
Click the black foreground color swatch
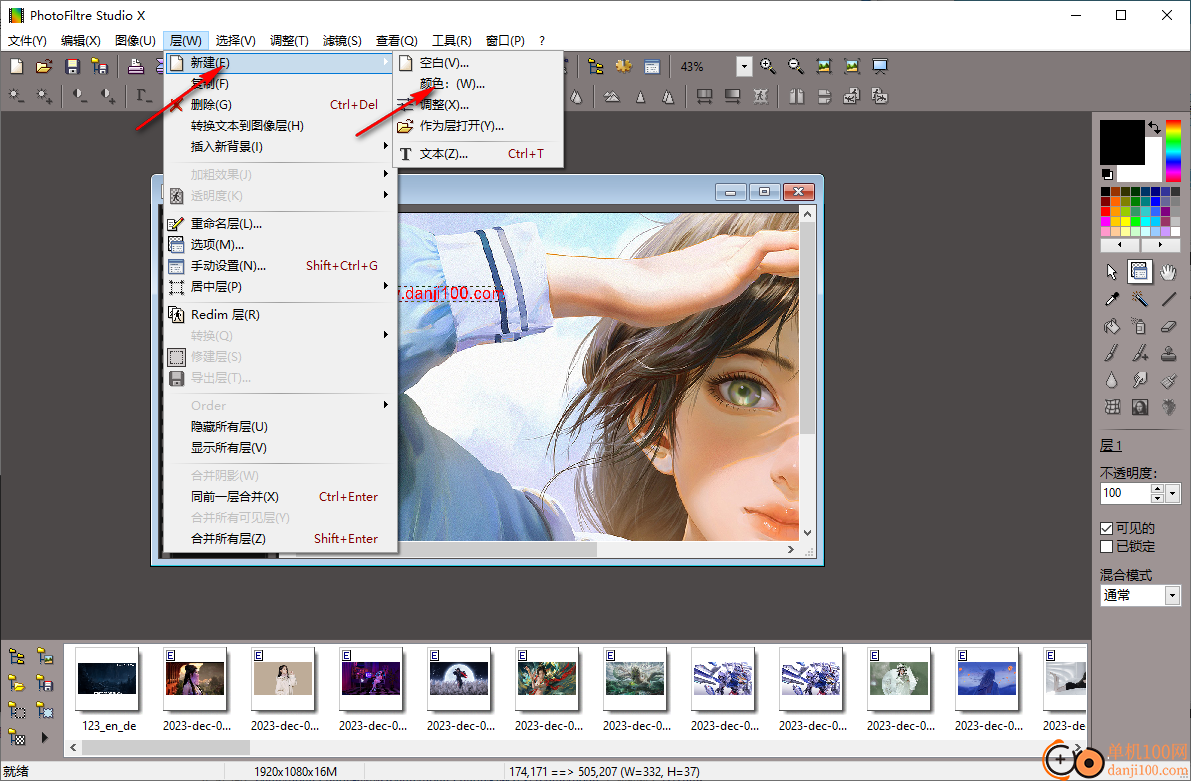coord(1122,142)
